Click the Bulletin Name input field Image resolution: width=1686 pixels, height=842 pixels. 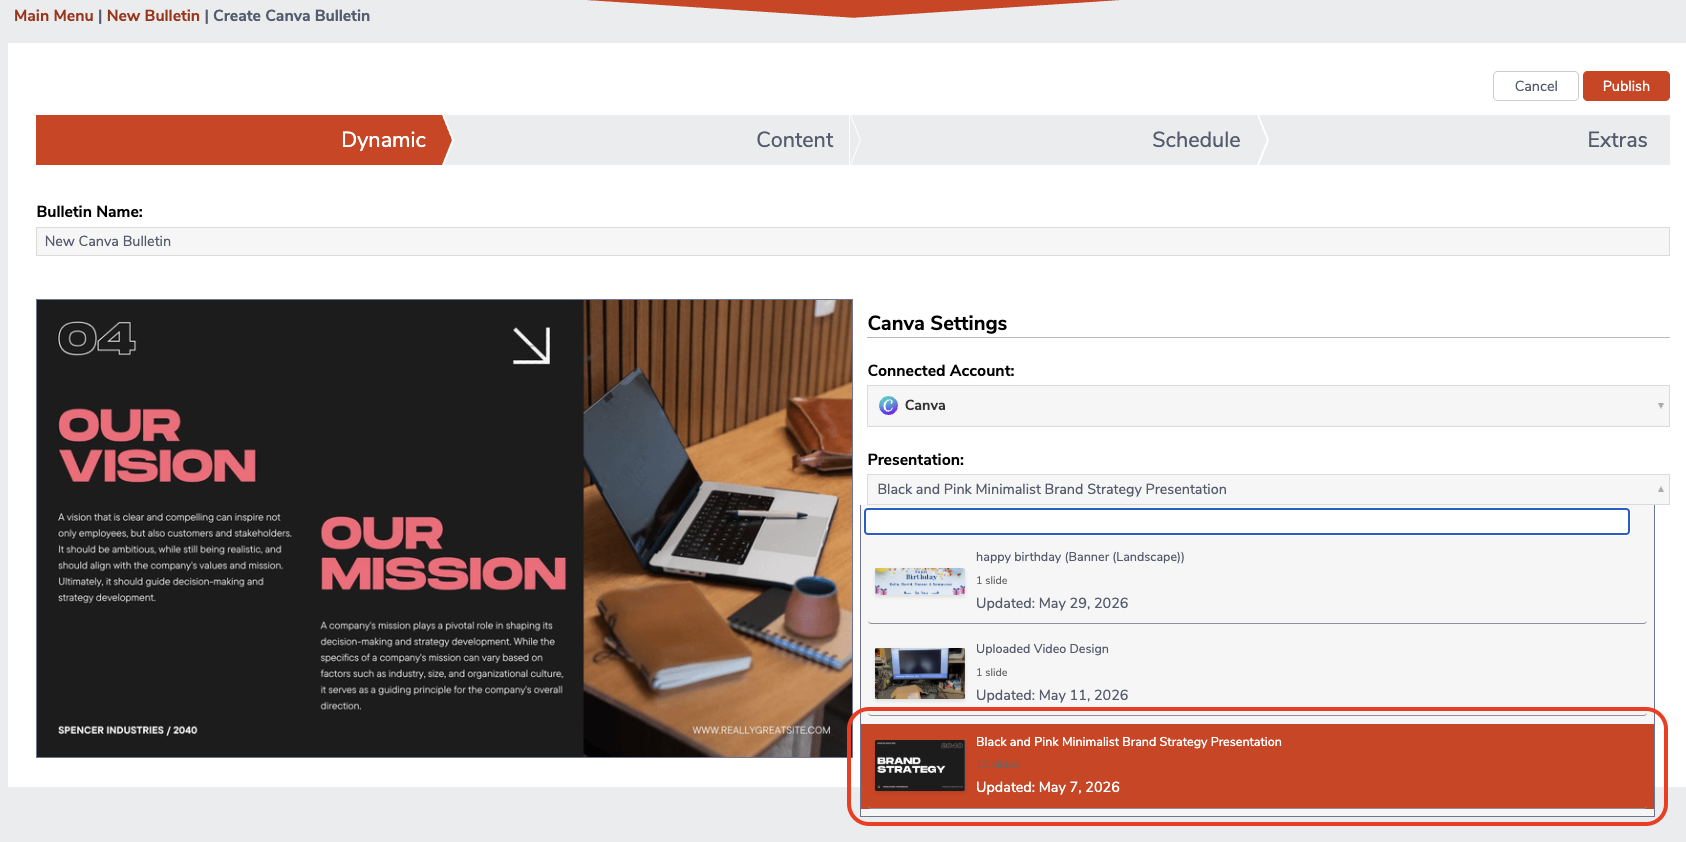click(853, 241)
